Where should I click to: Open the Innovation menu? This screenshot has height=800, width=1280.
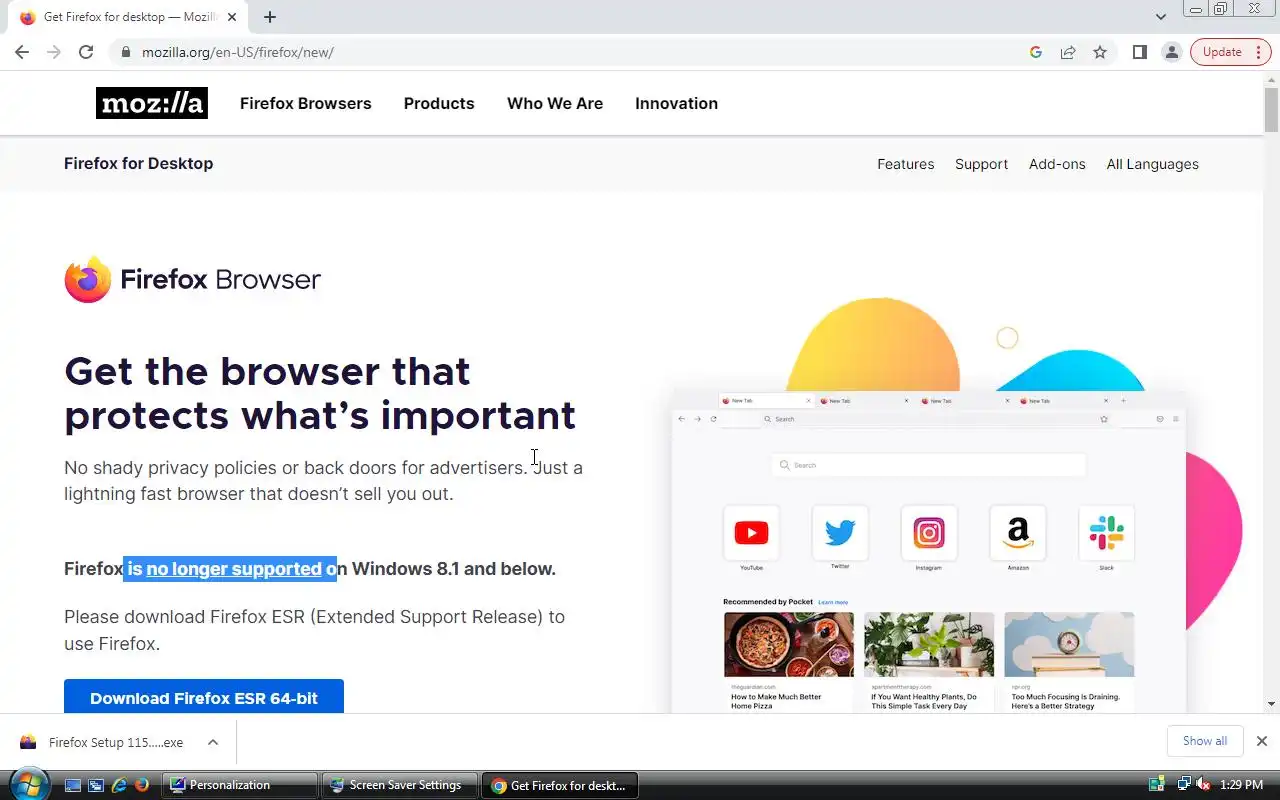pos(676,103)
